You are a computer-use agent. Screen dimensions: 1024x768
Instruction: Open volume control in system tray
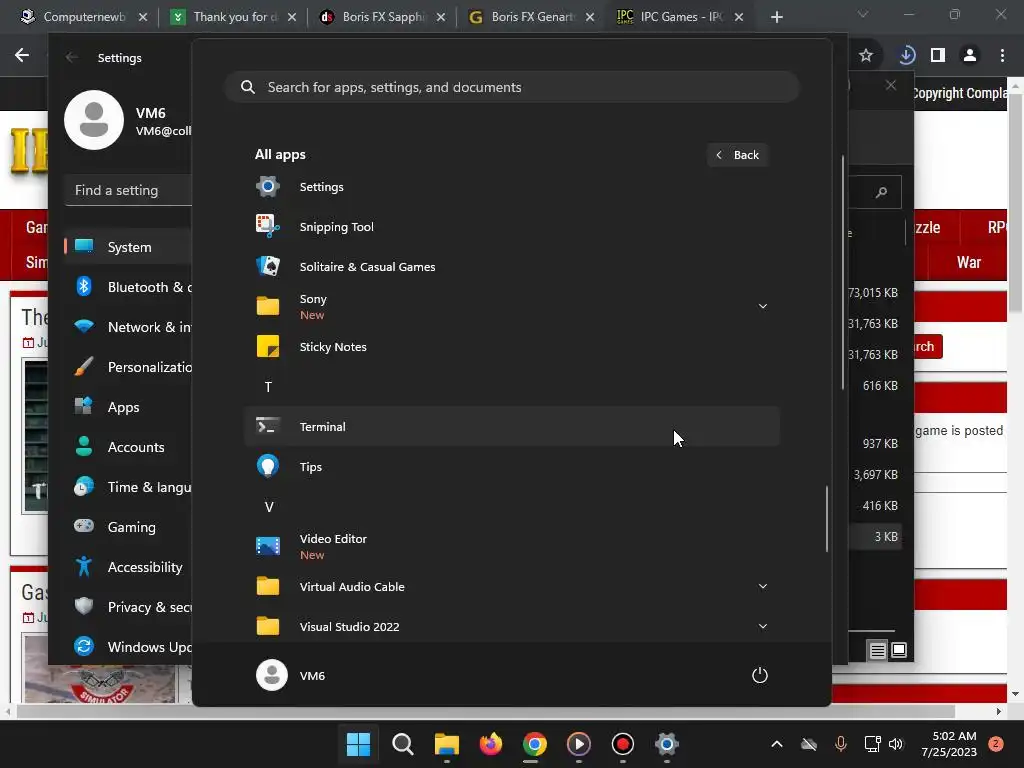click(x=896, y=744)
